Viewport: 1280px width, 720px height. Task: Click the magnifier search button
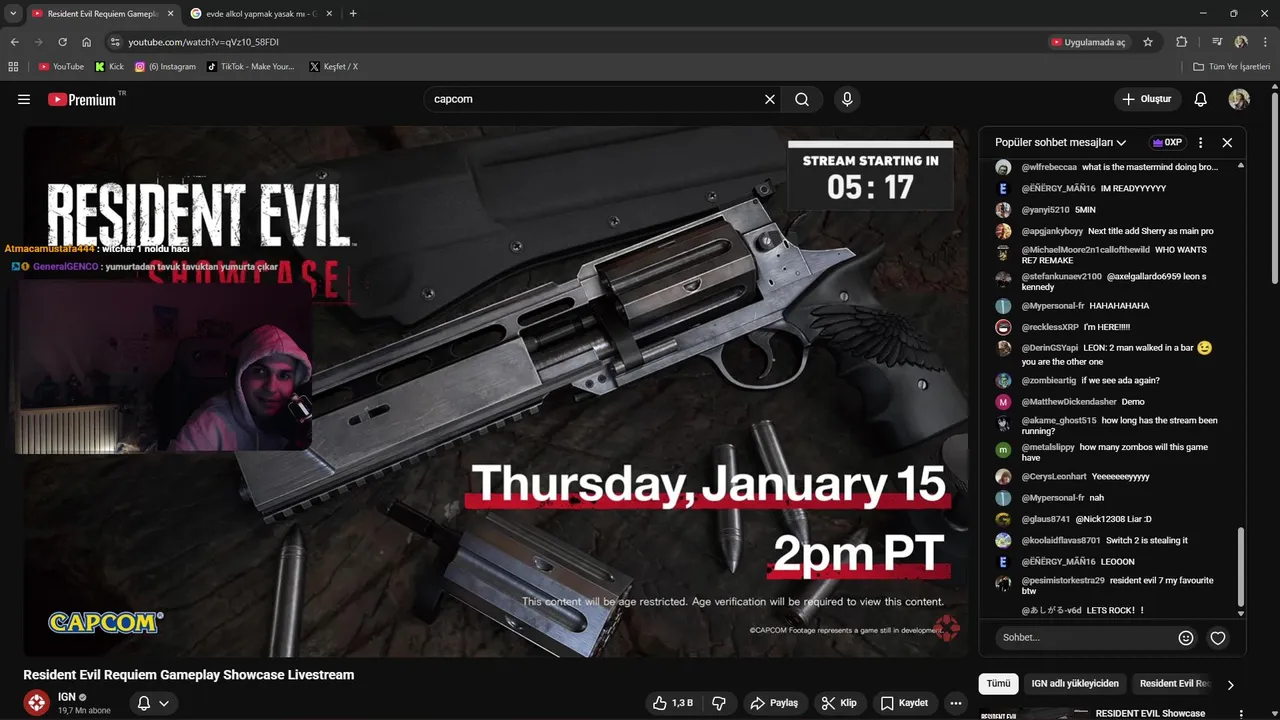[802, 99]
